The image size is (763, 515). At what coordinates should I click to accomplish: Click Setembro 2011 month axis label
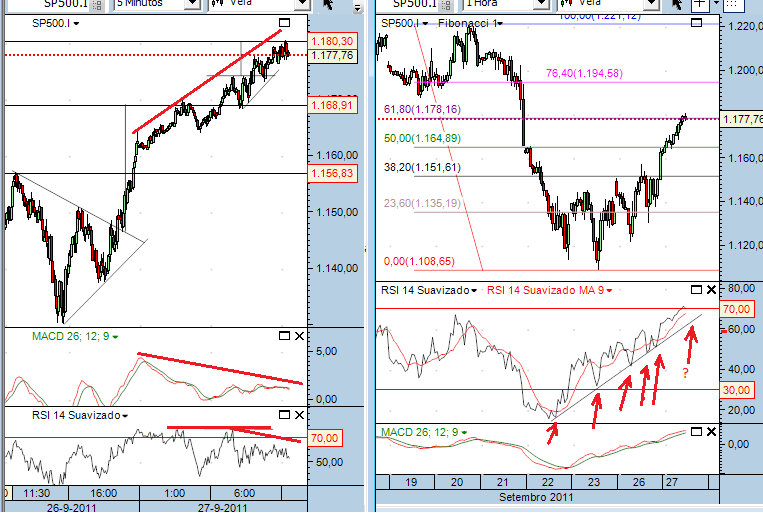(536, 497)
